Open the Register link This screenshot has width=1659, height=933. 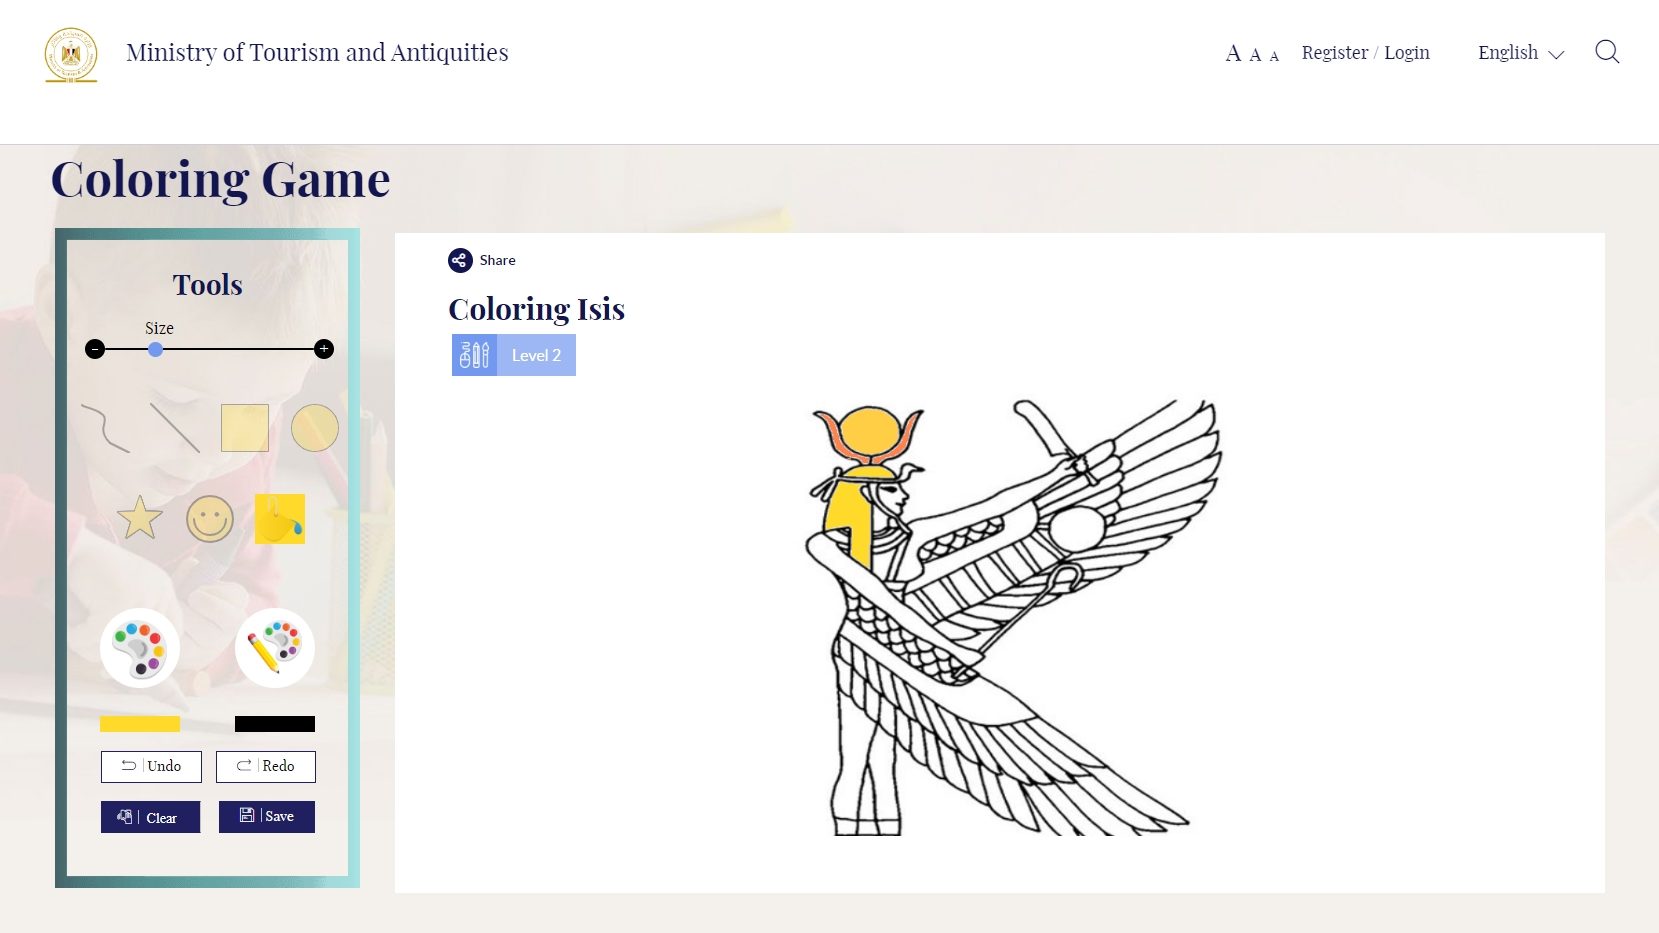click(x=1335, y=53)
